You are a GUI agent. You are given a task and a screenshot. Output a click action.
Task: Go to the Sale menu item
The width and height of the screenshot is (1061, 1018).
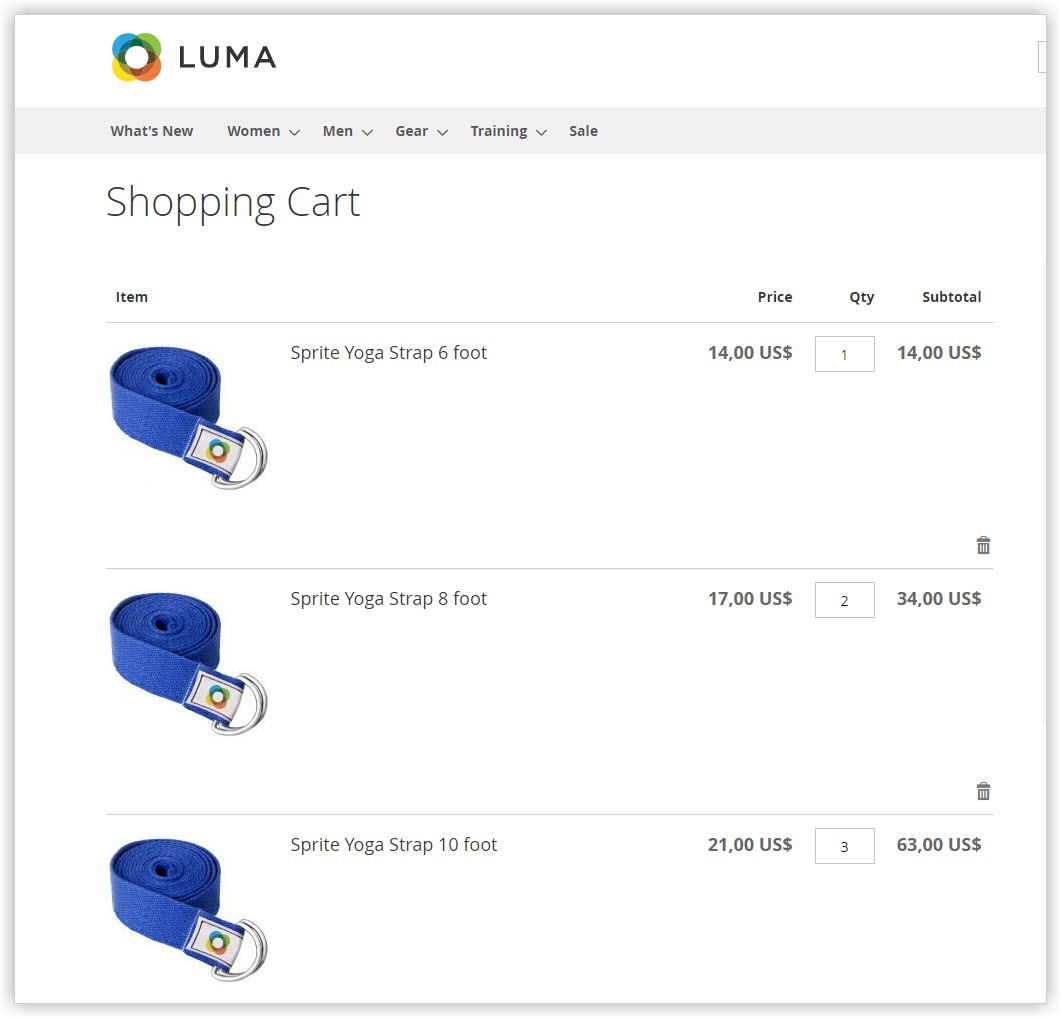[x=583, y=131]
